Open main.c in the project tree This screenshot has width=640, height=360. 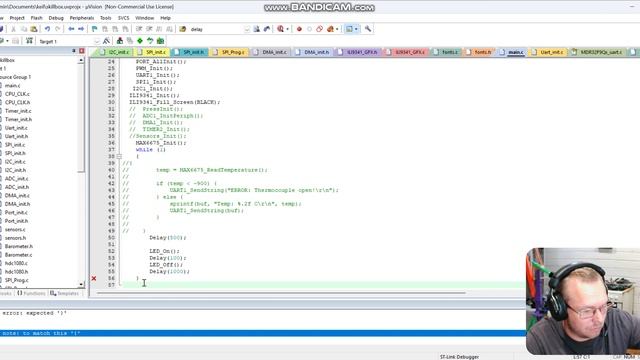pyautogui.click(x=12, y=86)
